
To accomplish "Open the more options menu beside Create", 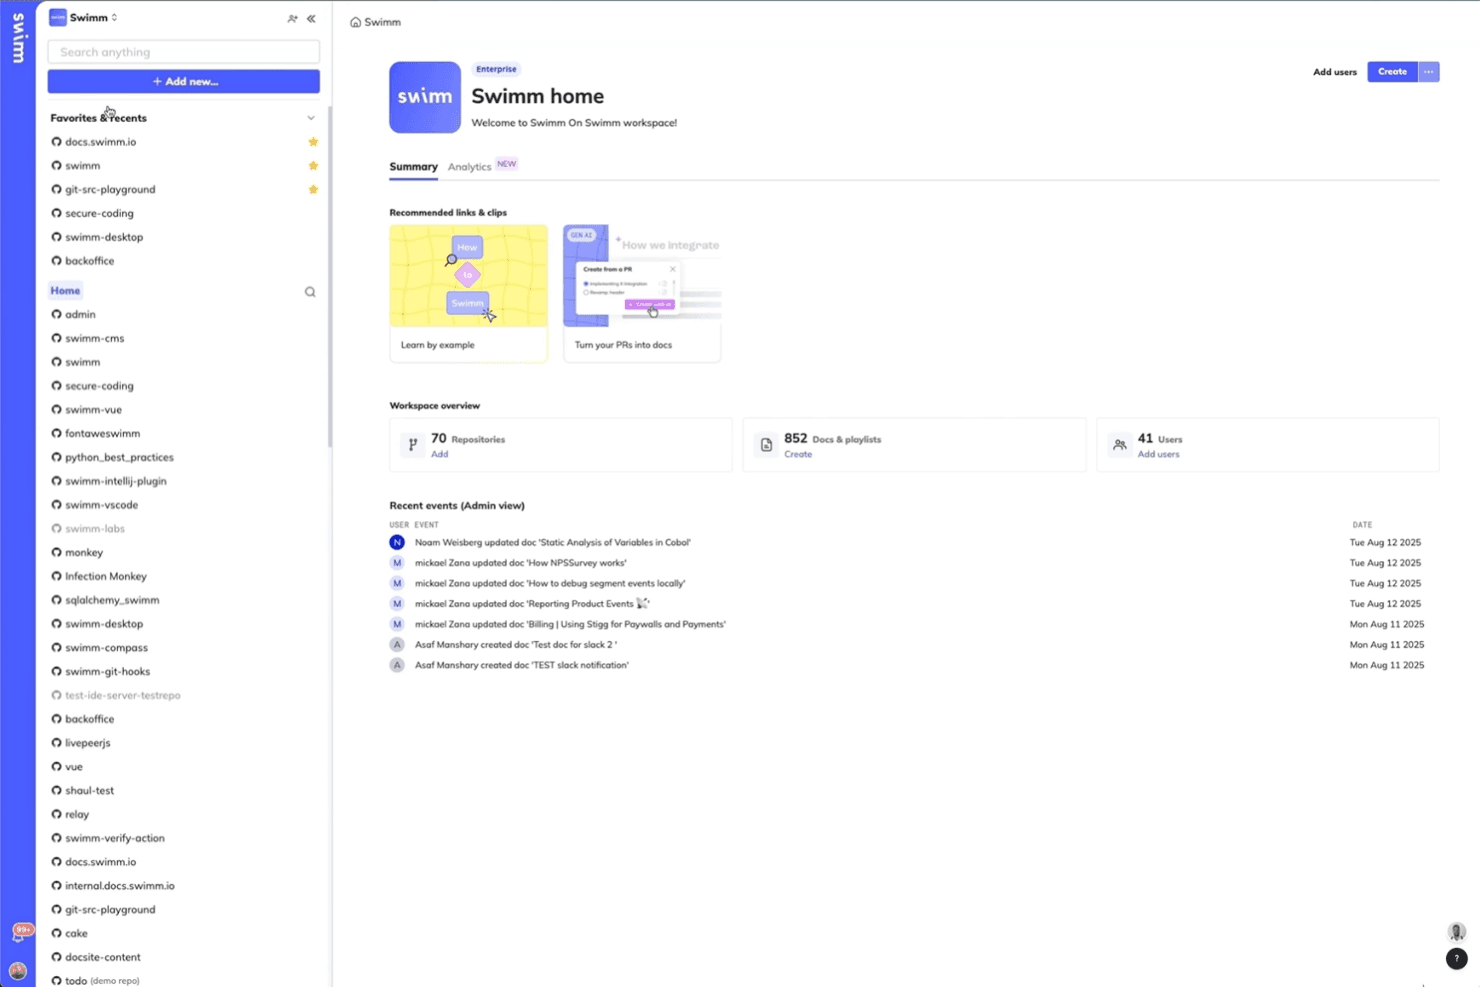I will pos(1428,72).
